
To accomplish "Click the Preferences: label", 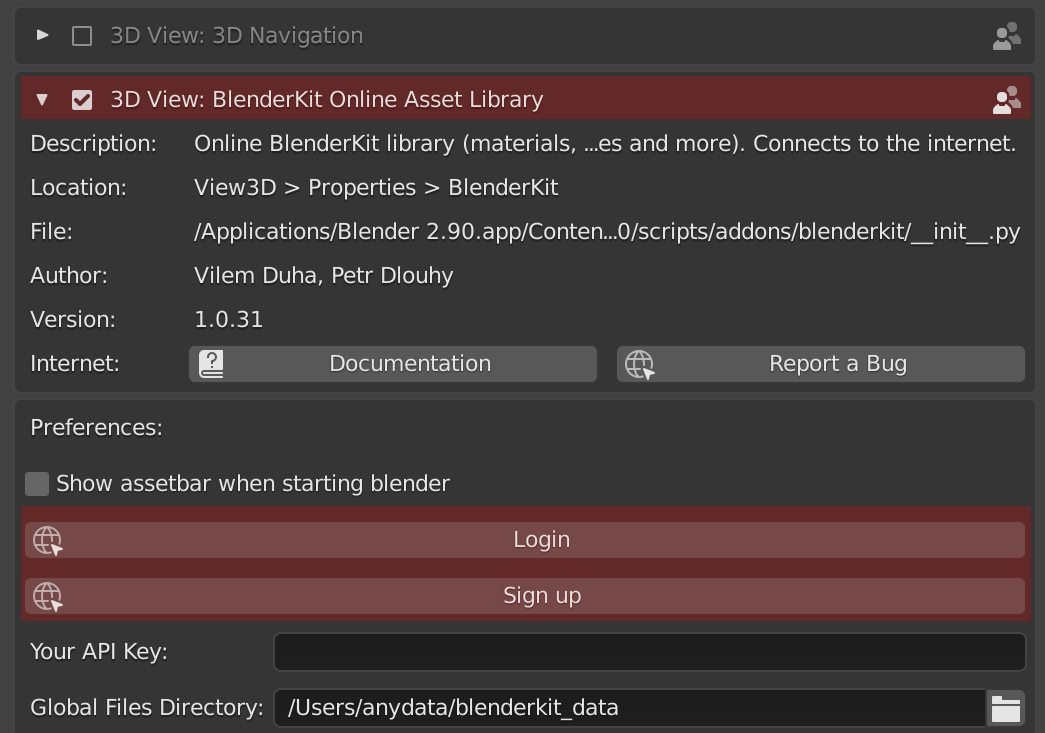I will click(x=97, y=428).
